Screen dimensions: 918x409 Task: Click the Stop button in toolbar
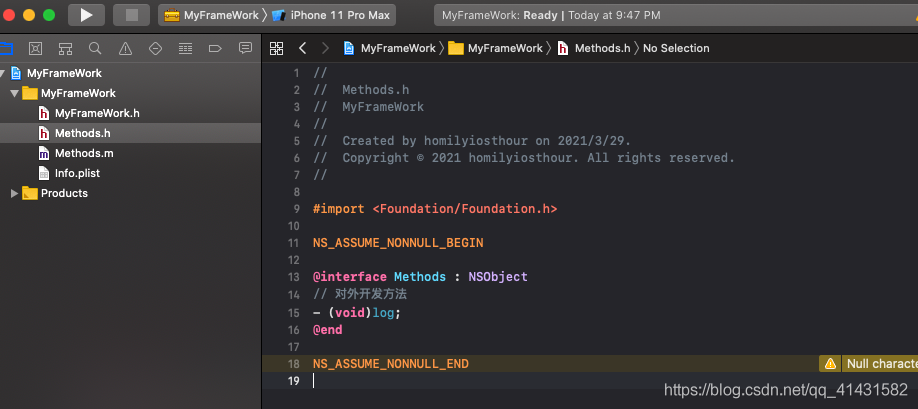pyautogui.click(x=131, y=15)
